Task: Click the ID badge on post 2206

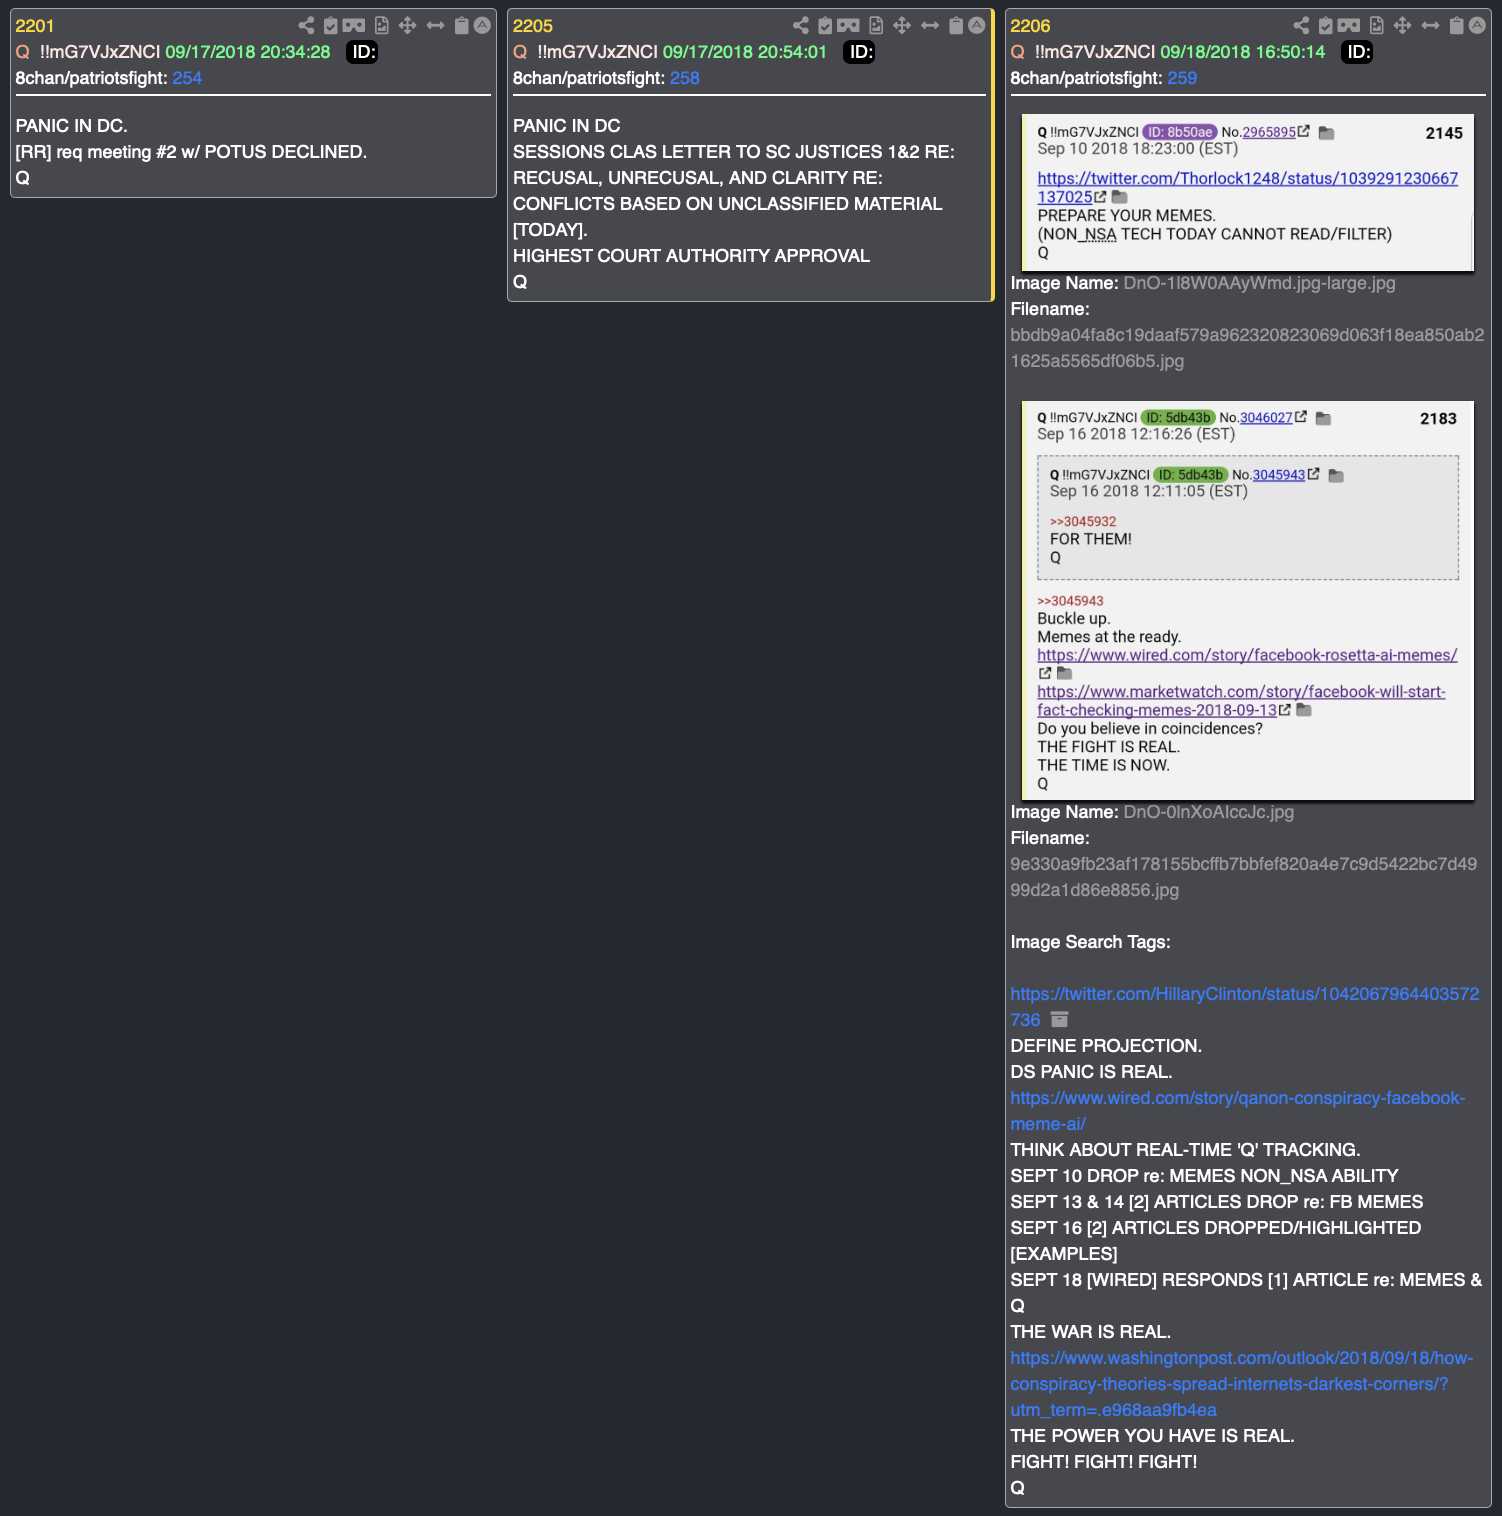Action: pyautogui.click(x=1357, y=52)
